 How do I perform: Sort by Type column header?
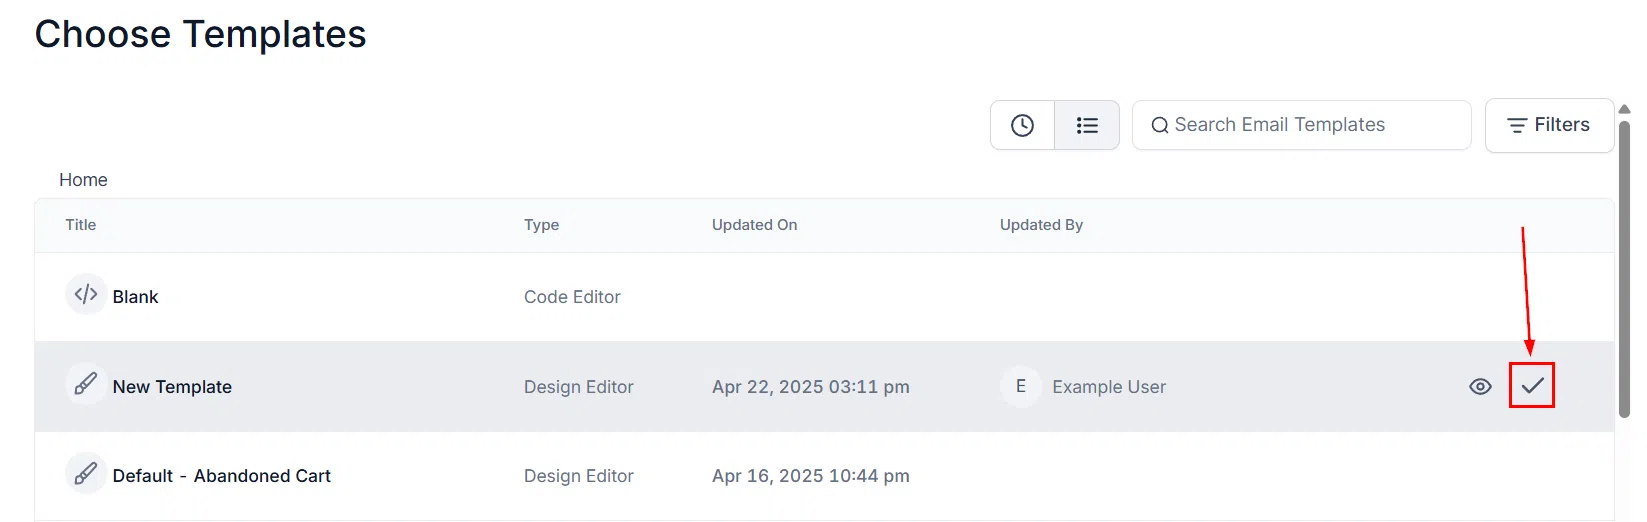[x=541, y=225]
